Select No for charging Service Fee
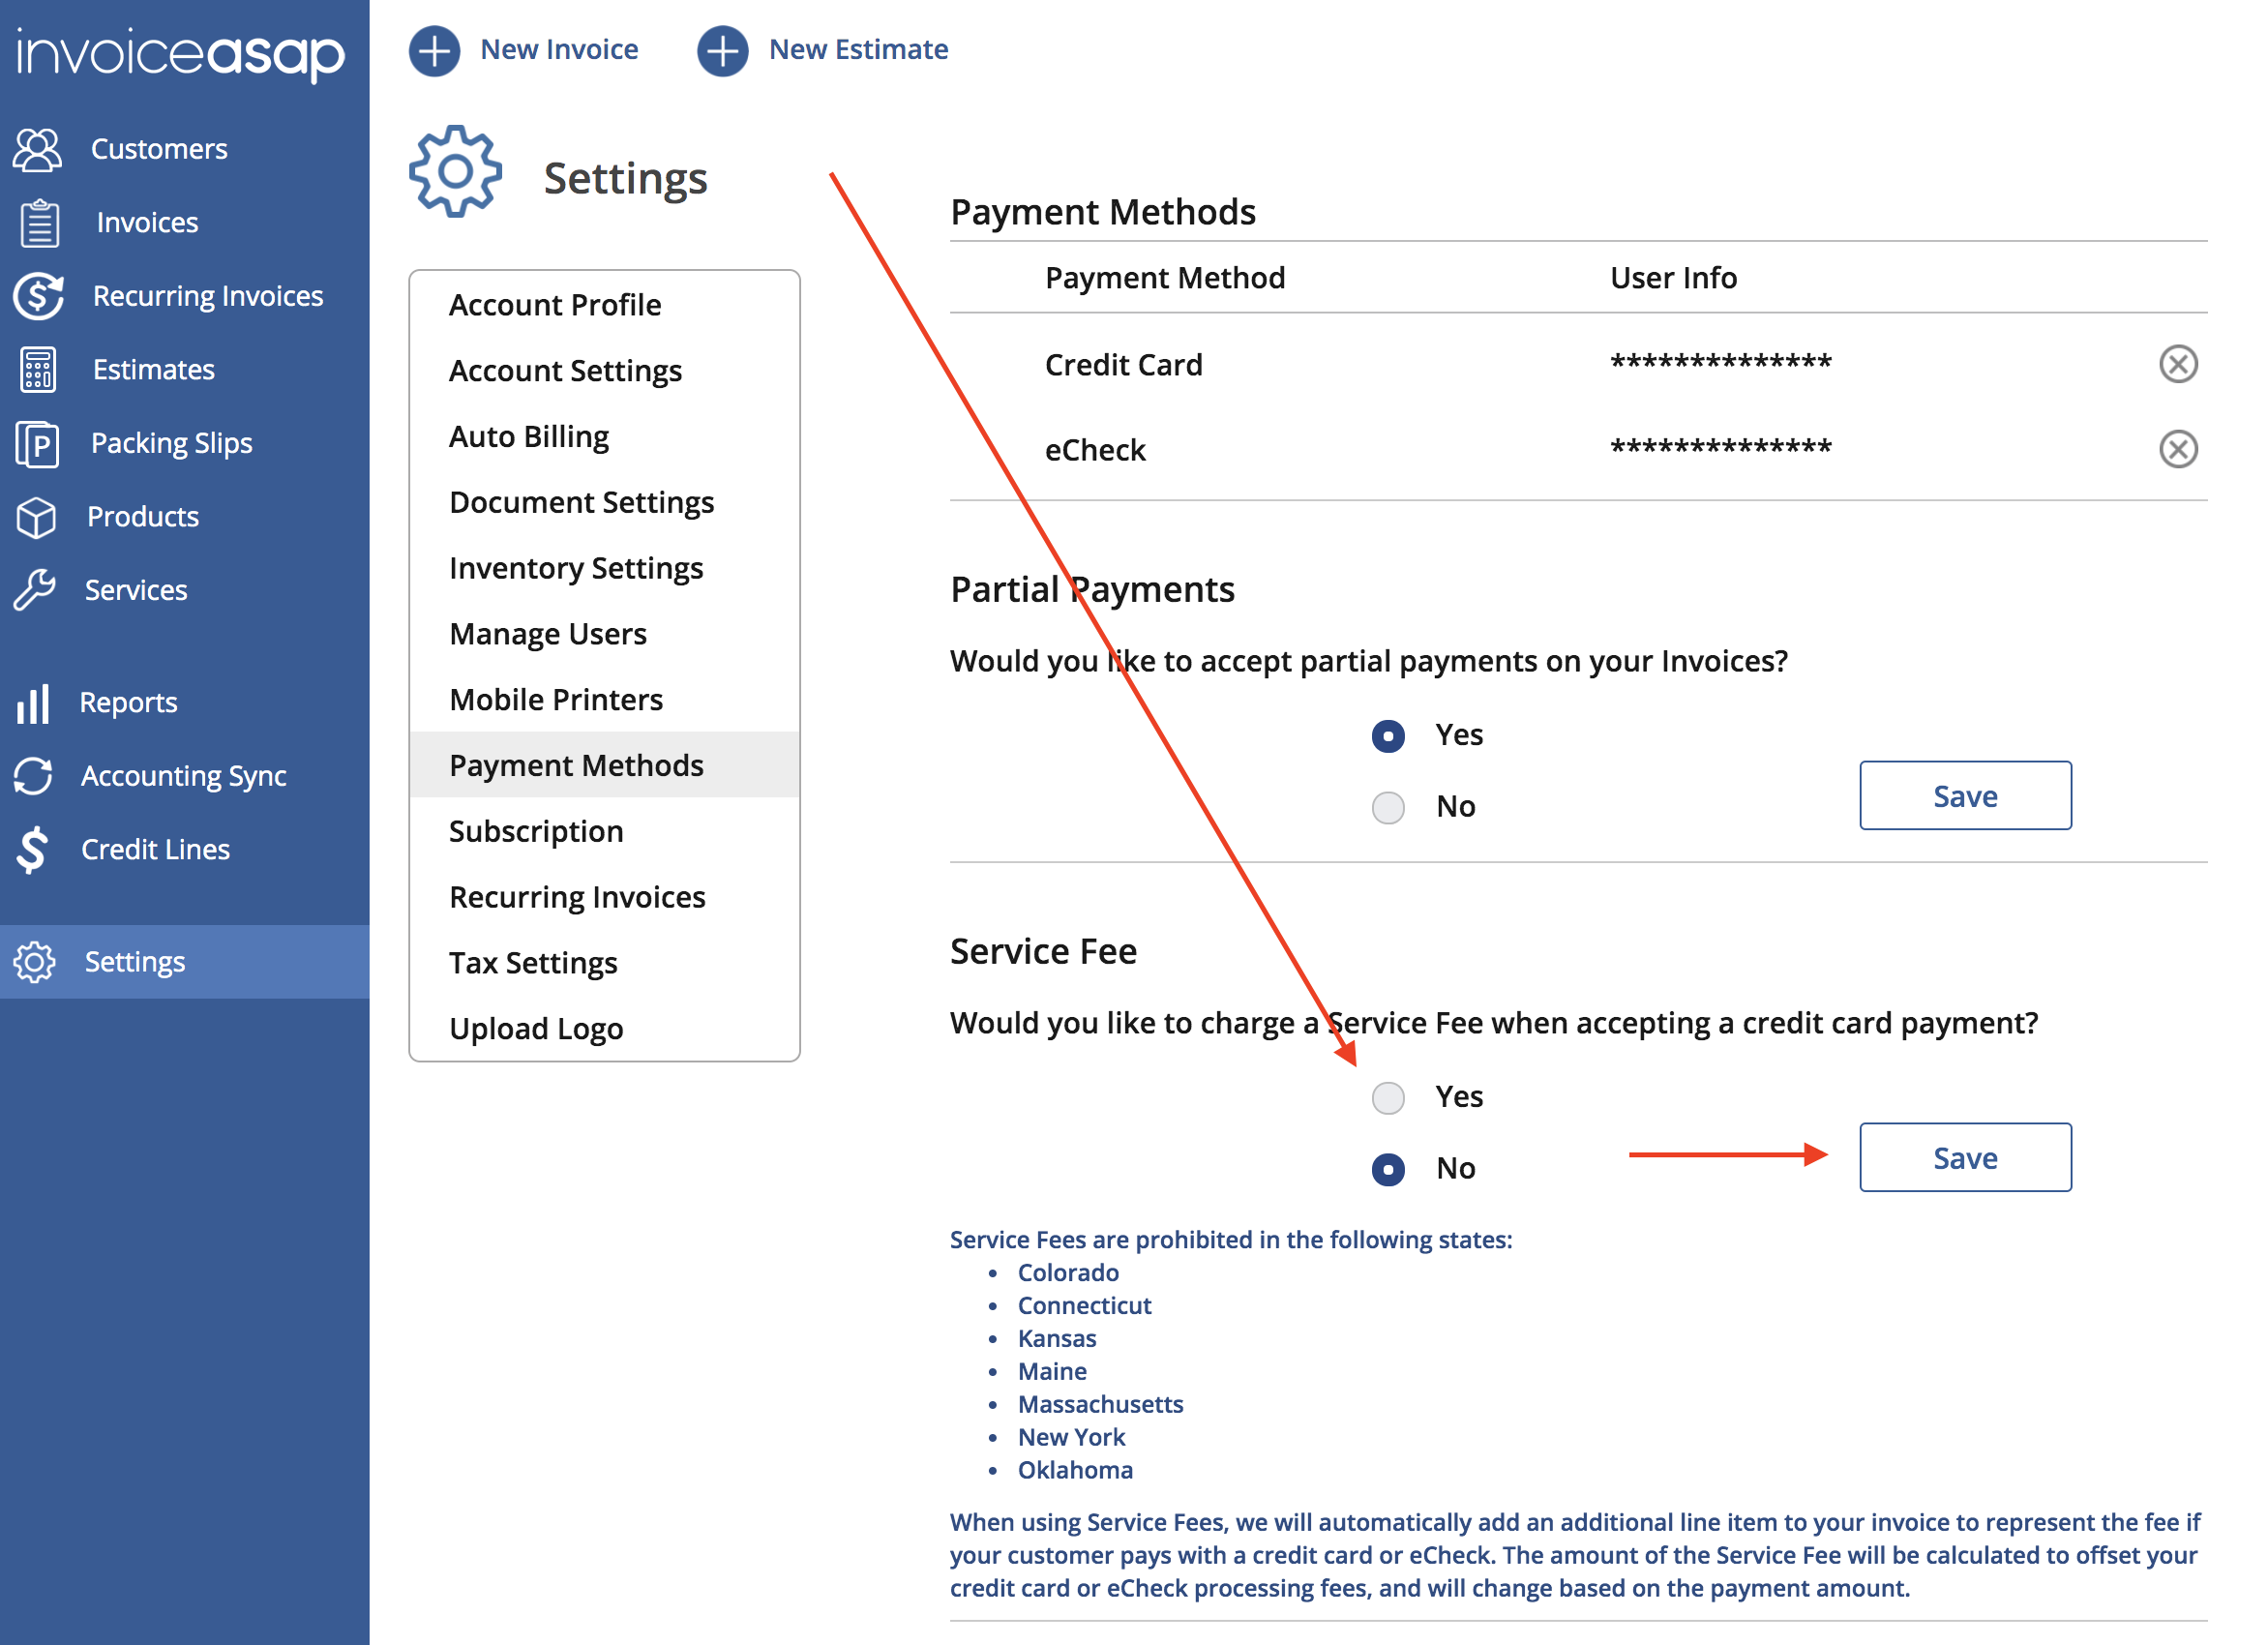The height and width of the screenshot is (1645, 2268). click(x=1387, y=1169)
